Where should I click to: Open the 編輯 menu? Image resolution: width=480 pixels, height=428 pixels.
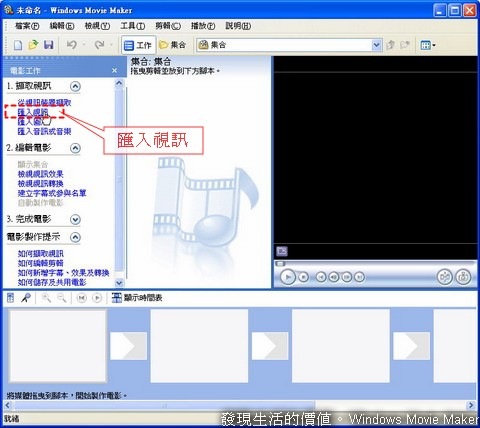(62, 26)
